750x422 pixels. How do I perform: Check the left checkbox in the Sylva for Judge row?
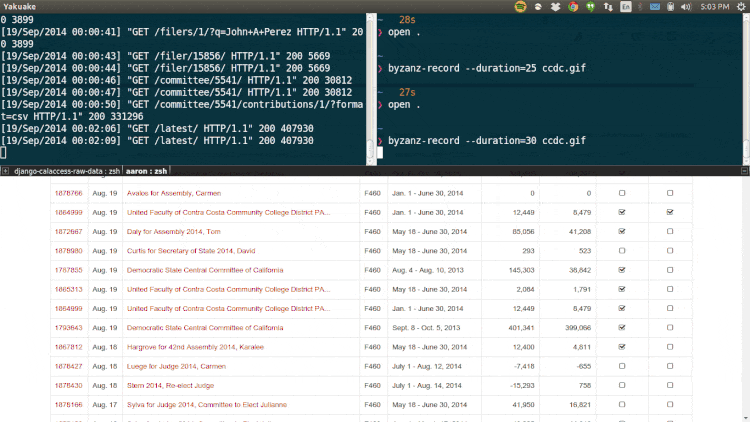coord(622,404)
